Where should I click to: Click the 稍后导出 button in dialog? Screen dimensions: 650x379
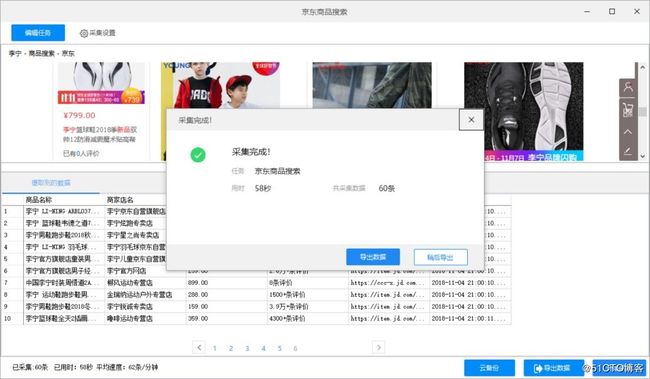tap(440, 258)
